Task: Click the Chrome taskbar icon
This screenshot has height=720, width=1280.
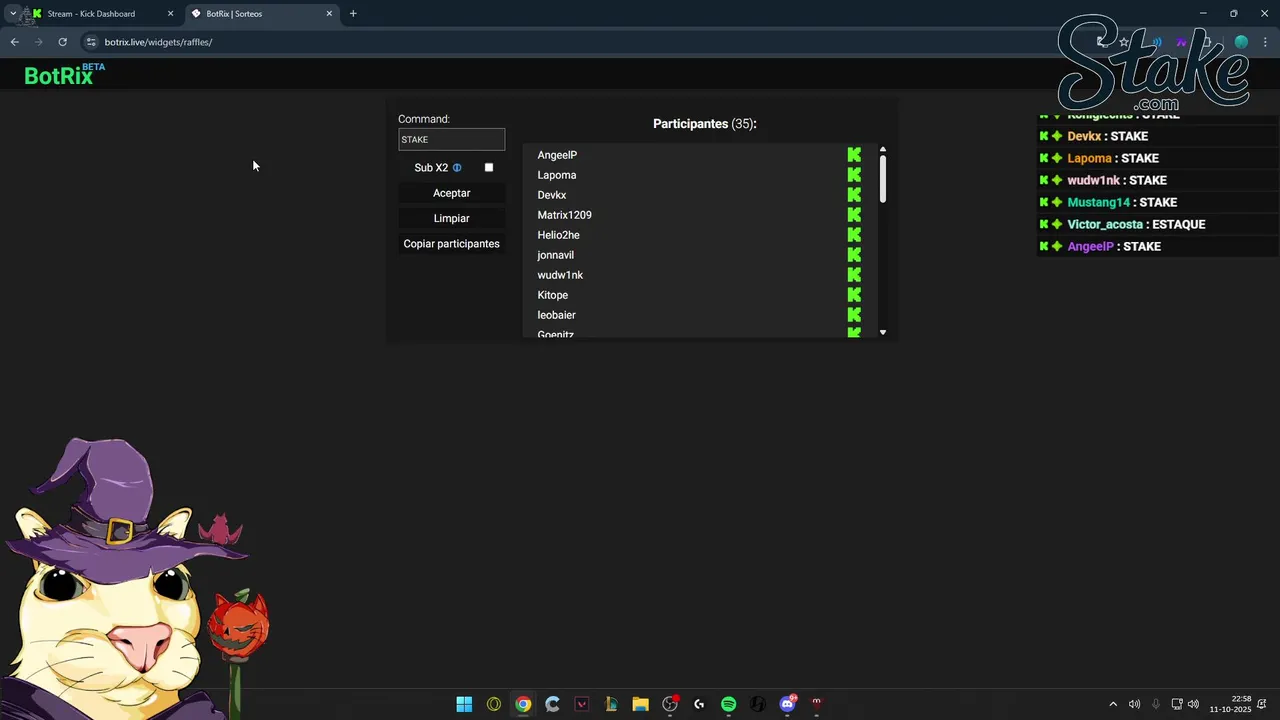Action: point(523,704)
